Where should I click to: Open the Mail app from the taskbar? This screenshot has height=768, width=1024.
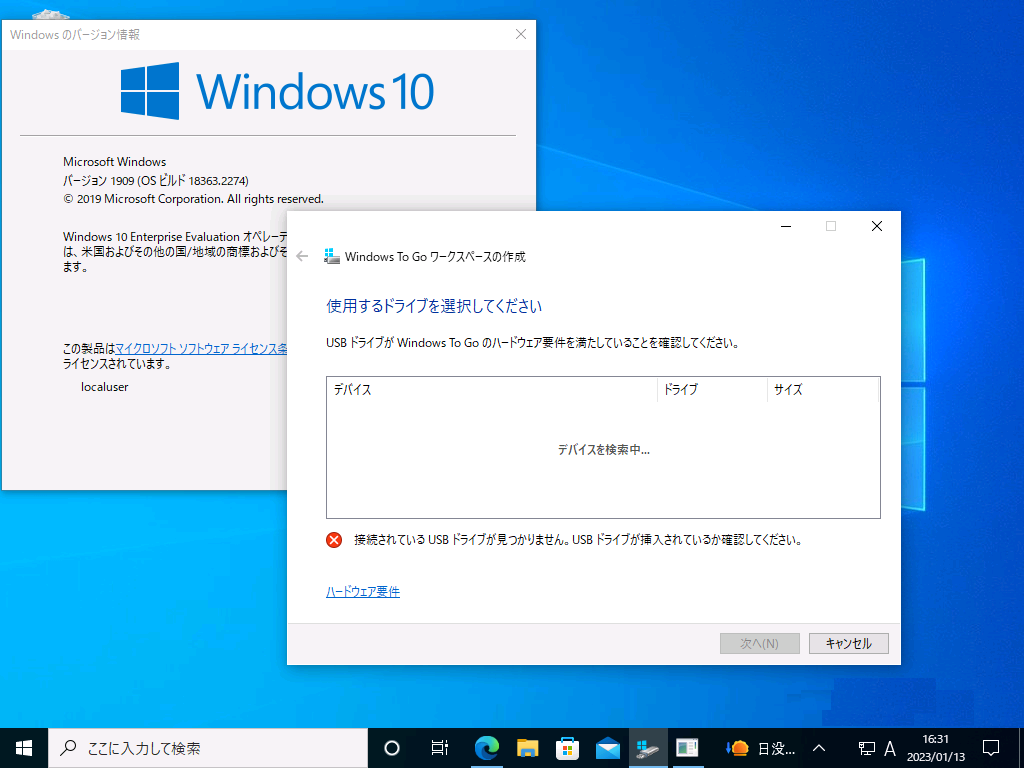(x=608, y=747)
